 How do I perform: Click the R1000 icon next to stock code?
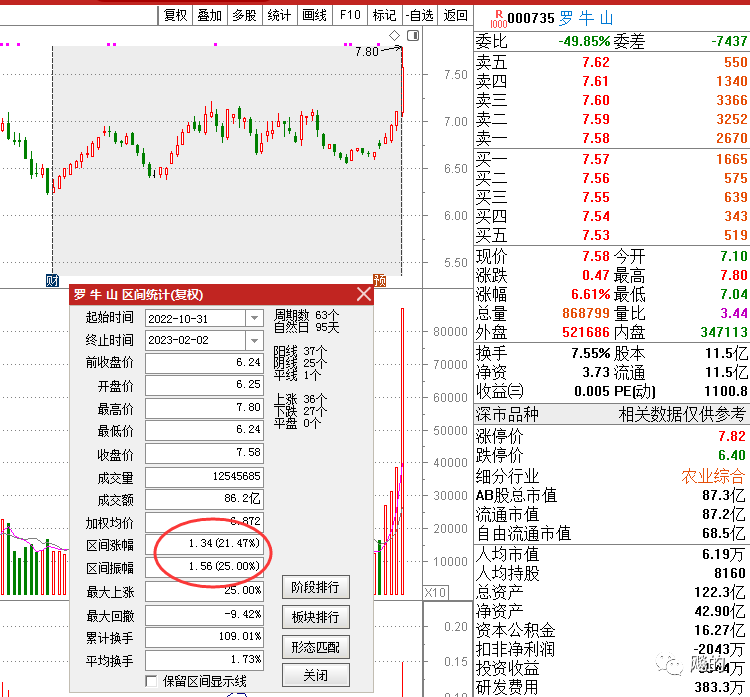[x=498, y=19]
